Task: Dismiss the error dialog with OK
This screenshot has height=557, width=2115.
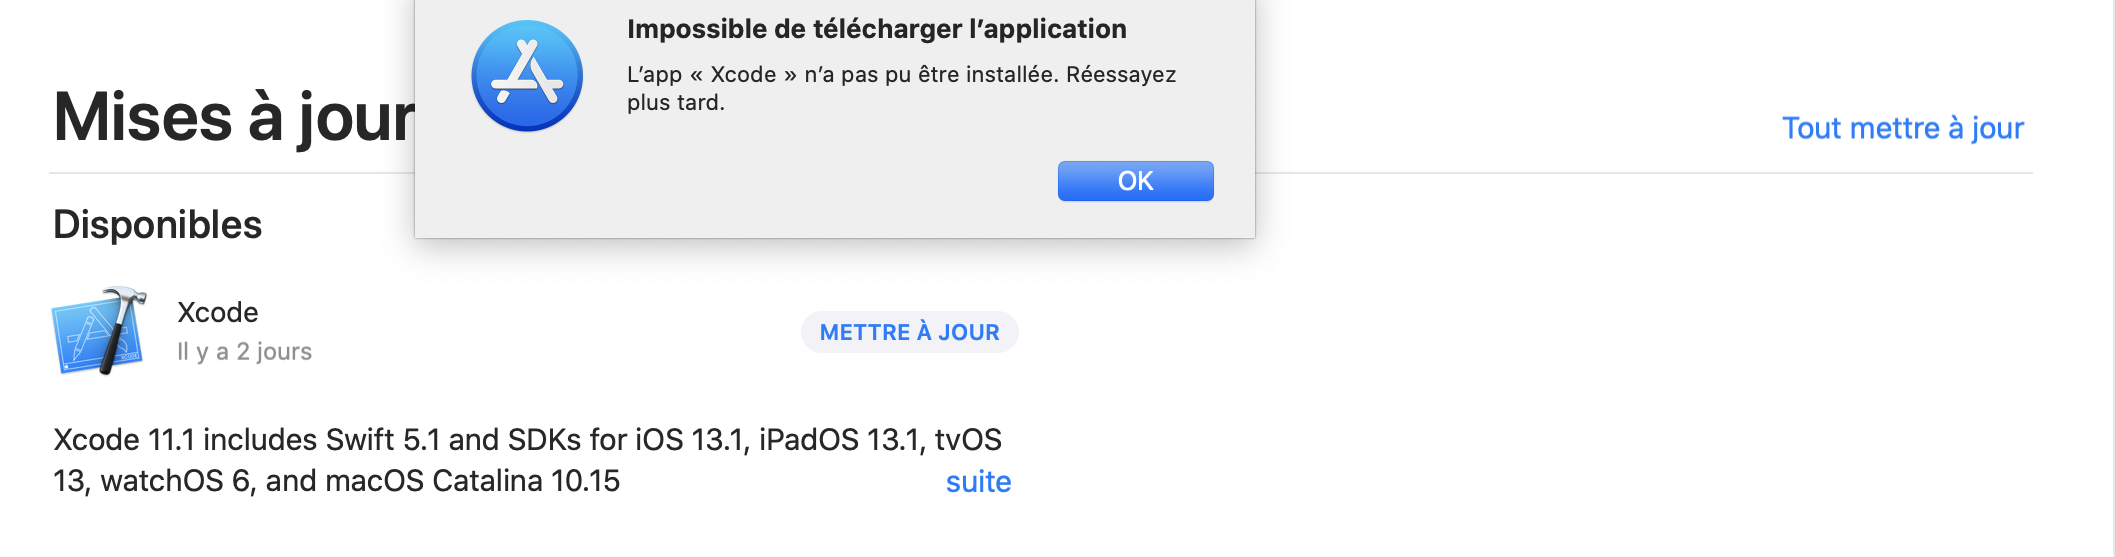Action: (1135, 181)
